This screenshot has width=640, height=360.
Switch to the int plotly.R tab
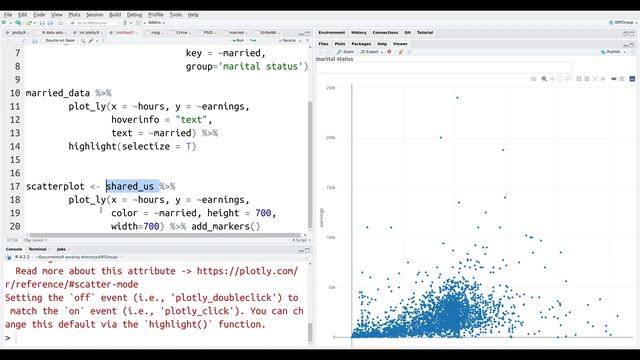[x=89, y=33]
